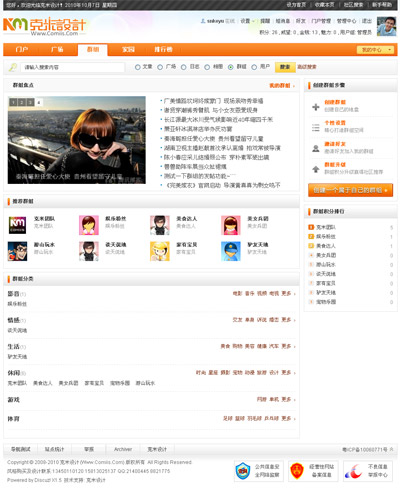Click the up-arrow icon for 群组升级
Viewport: 400px width, 490px height.
tap(316, 169)
